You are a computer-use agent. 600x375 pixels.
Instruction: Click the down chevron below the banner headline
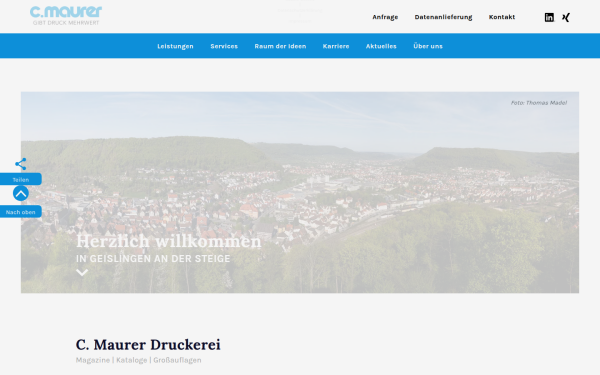[82, 272]
